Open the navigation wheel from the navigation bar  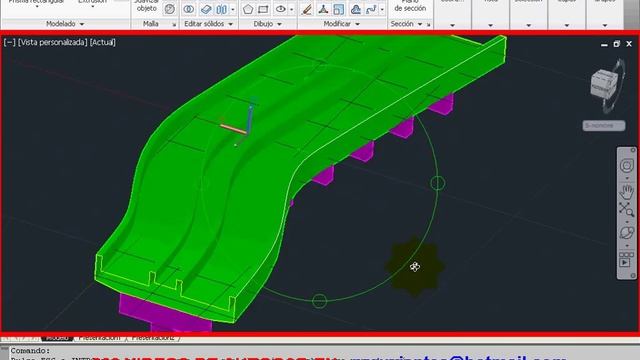(627, 166)
